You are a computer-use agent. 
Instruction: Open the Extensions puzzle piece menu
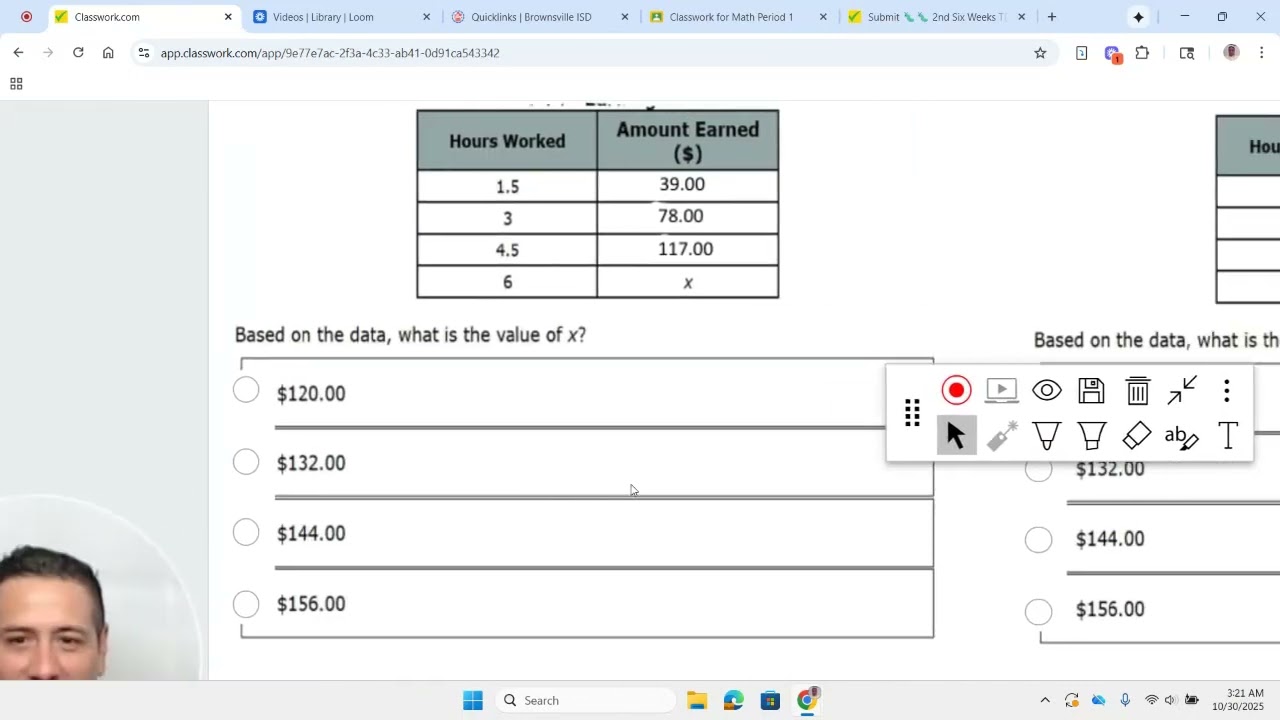coord(1142,53)
